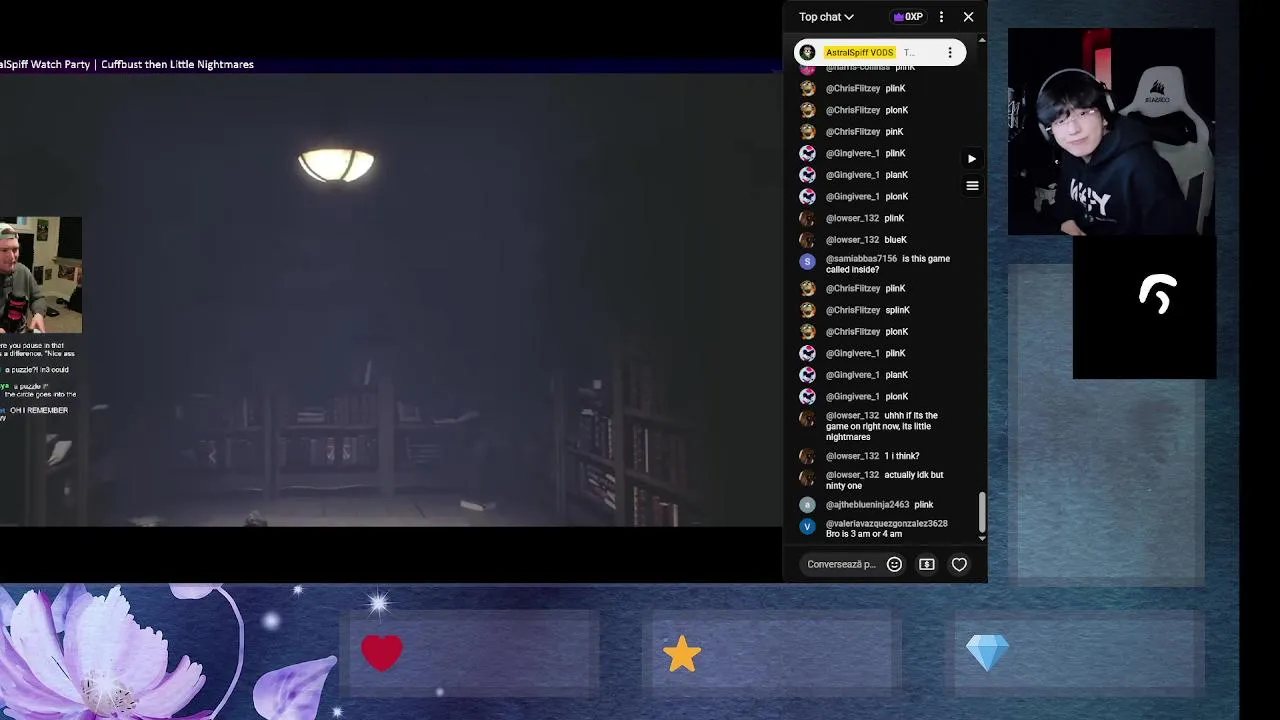Open the AstralSpiff VODS pinned message avatar
1280x720 pixels.
808,52
